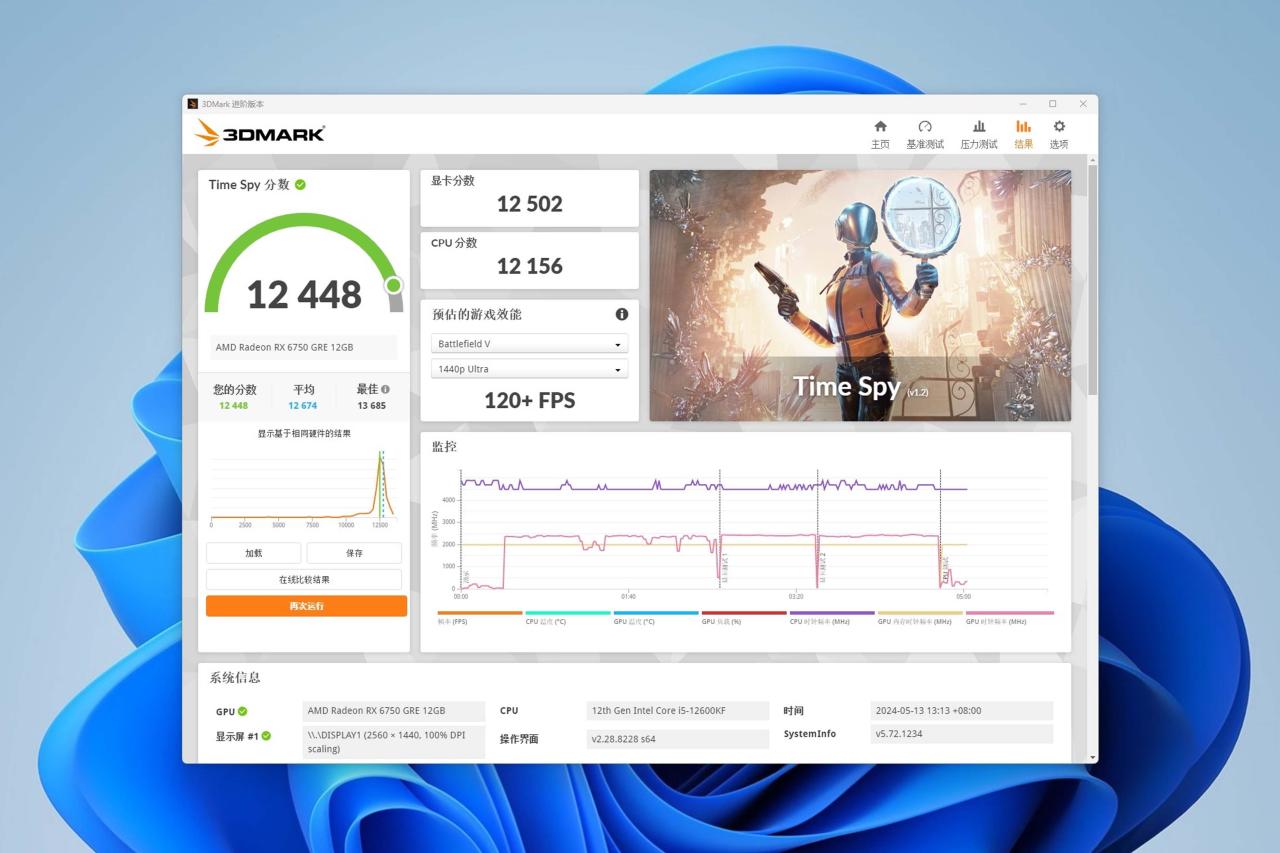The height and width of the screenshot is (853, 1280).
Task: Click the 显卡测试 2 marker line in the monitoring chart
Action: coord(818,530)
